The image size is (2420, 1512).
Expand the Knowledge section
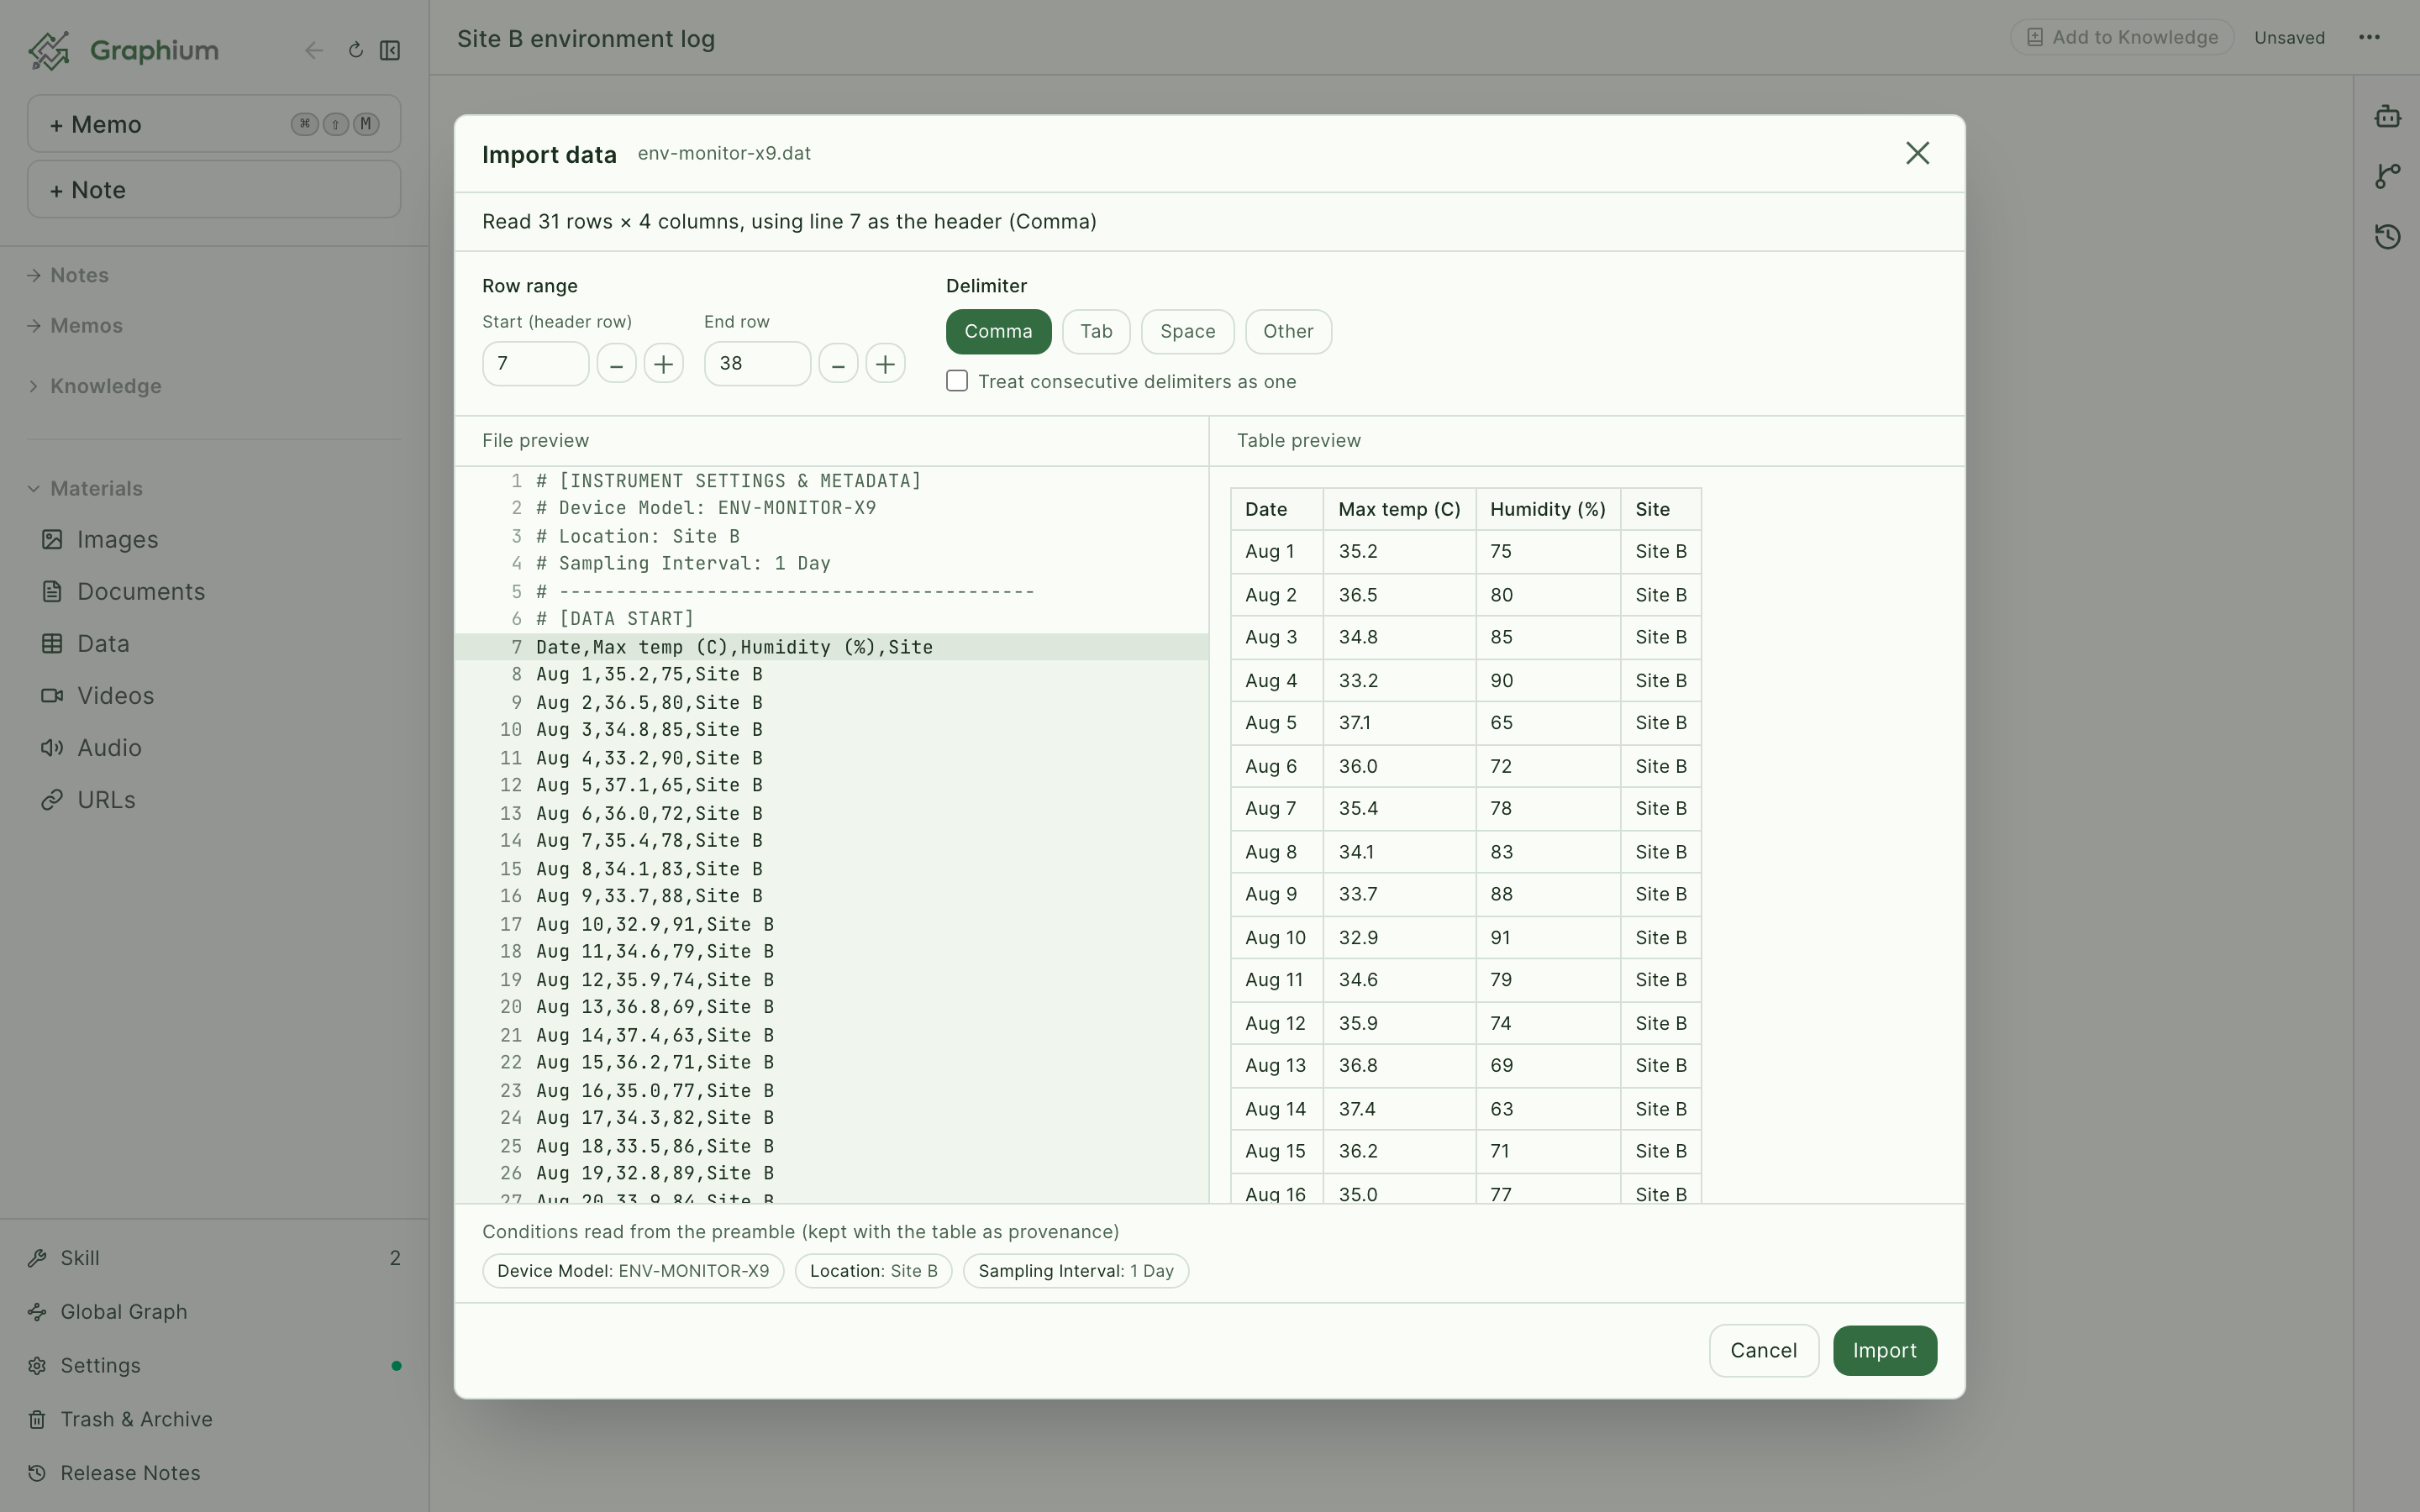point(94,386)
